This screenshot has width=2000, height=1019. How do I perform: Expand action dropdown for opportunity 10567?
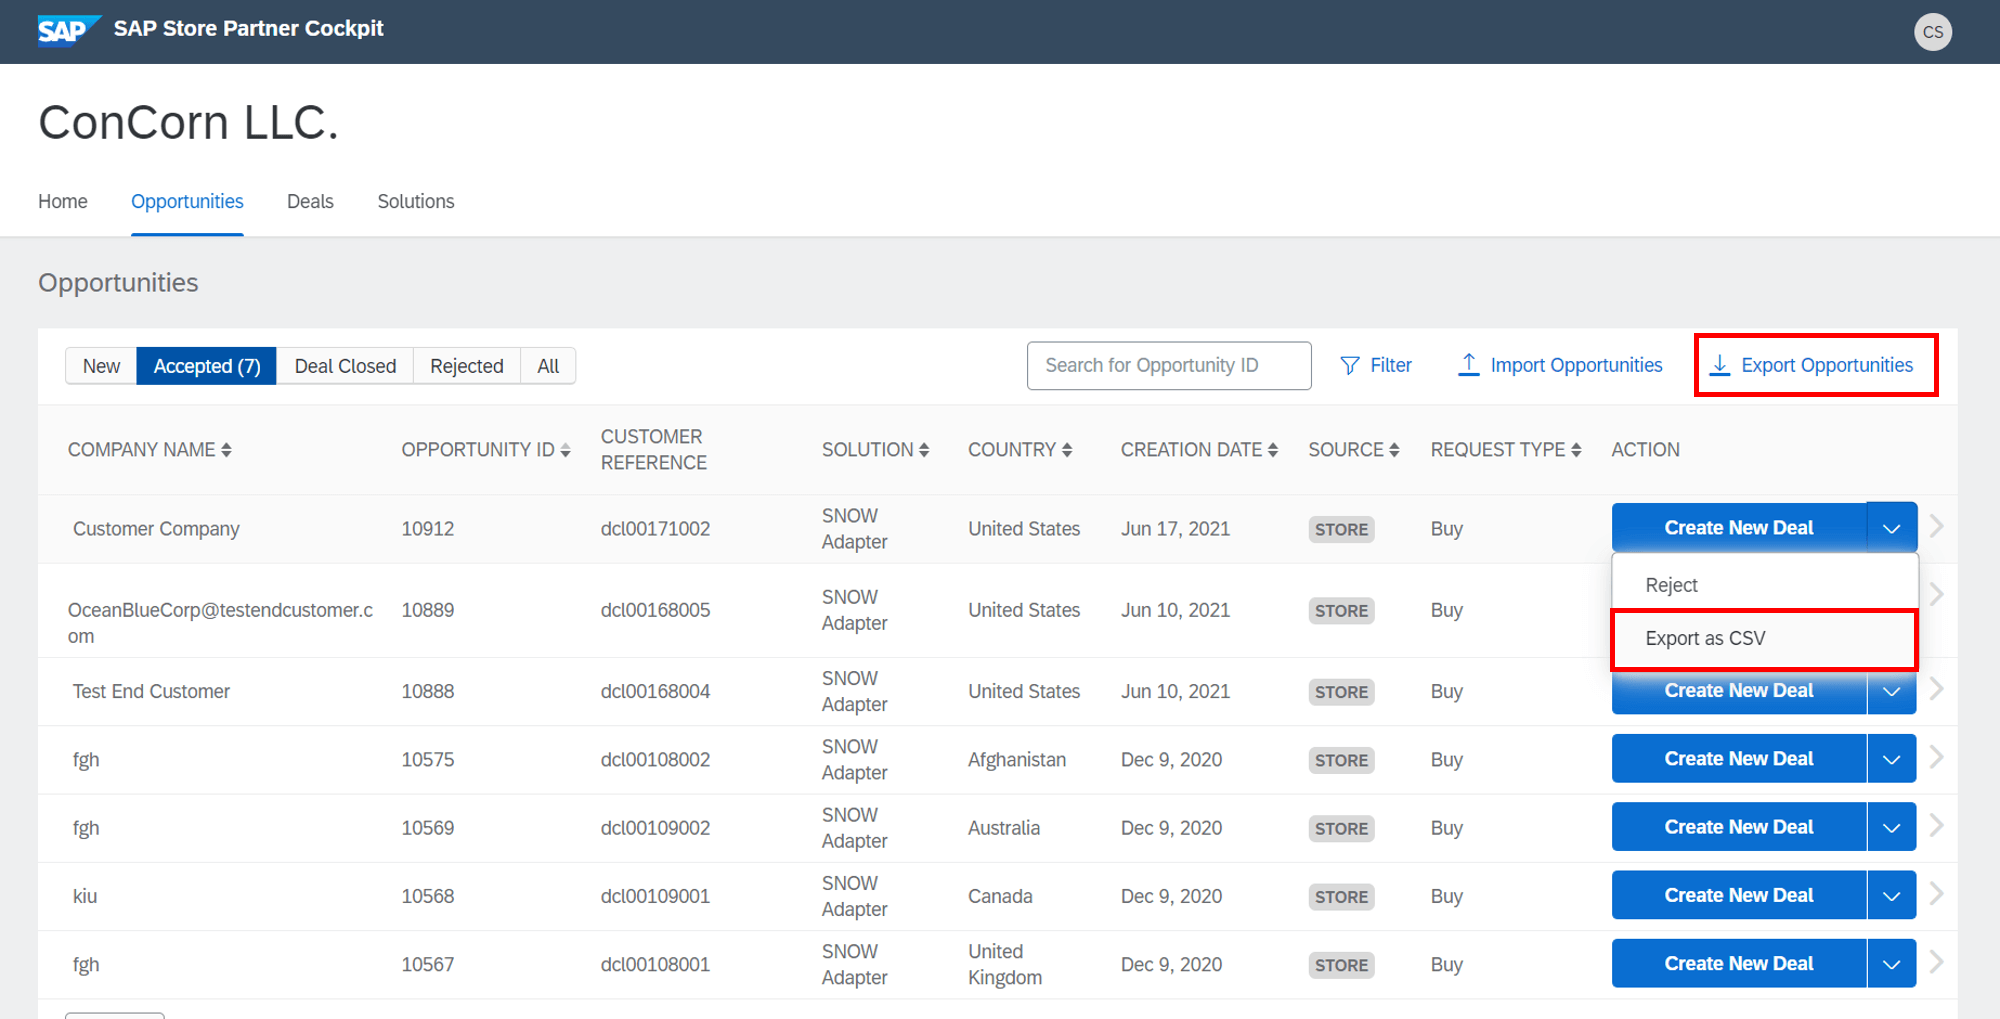(1892, 964)
